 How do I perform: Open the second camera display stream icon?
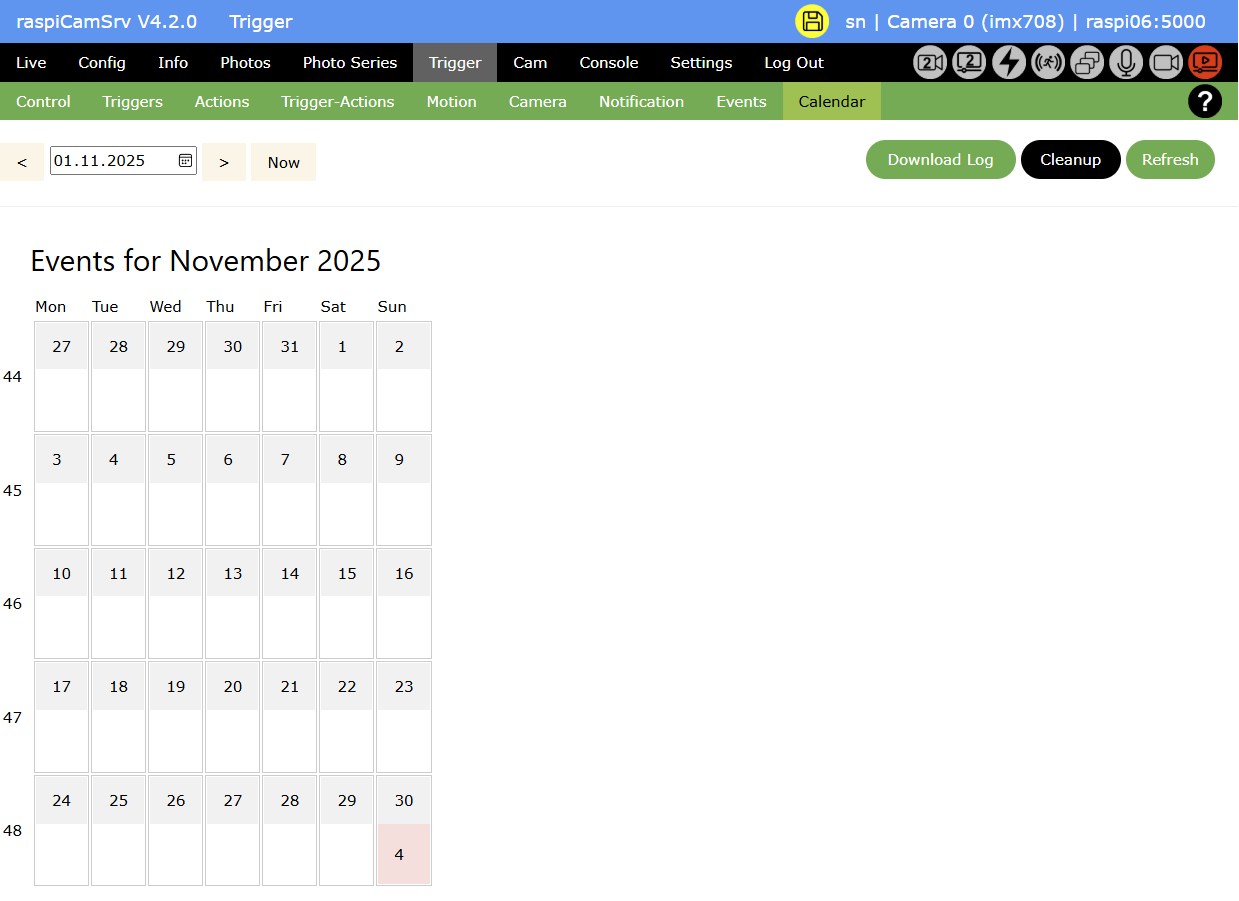968,61
